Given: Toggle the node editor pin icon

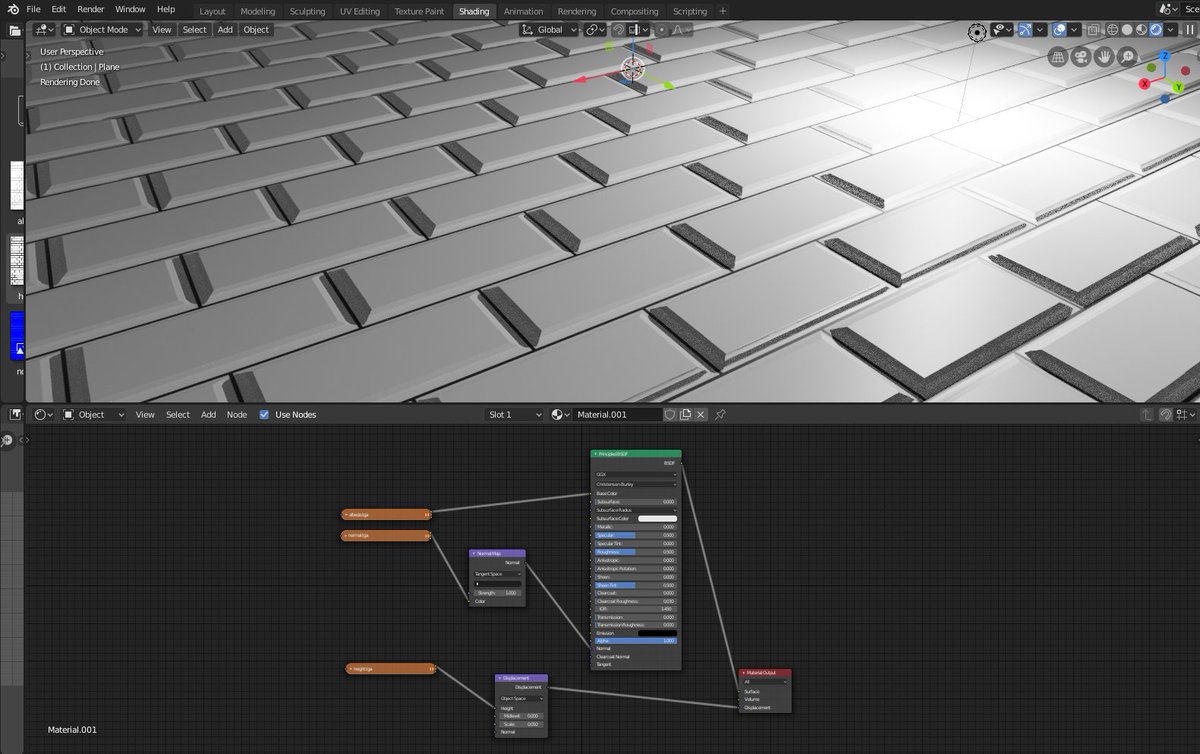Looking at the screenshot, I should [720, 414].
